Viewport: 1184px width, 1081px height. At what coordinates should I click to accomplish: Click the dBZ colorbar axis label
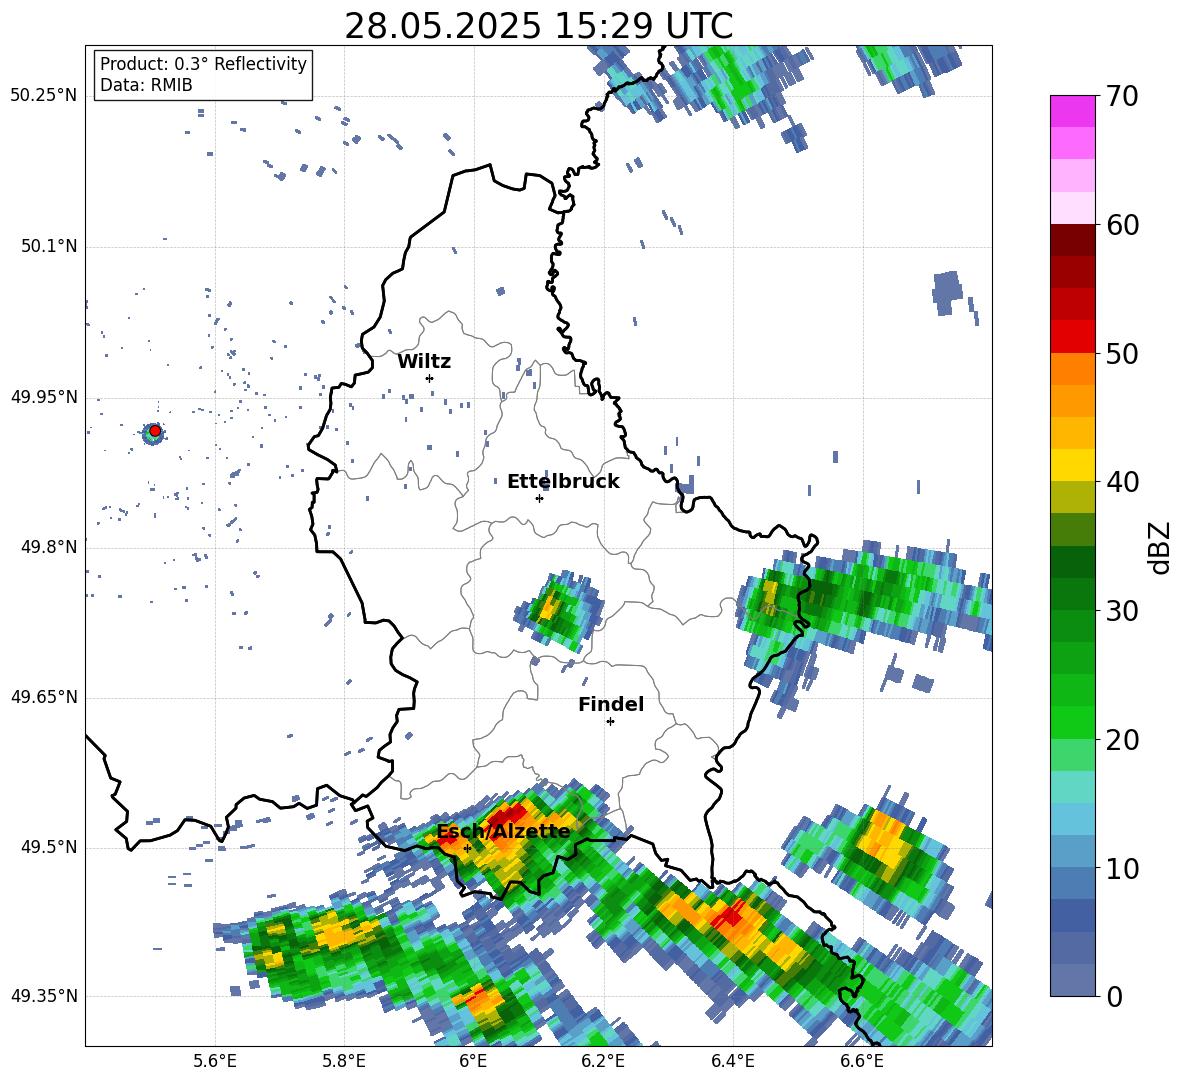(x=1161, y=547)
